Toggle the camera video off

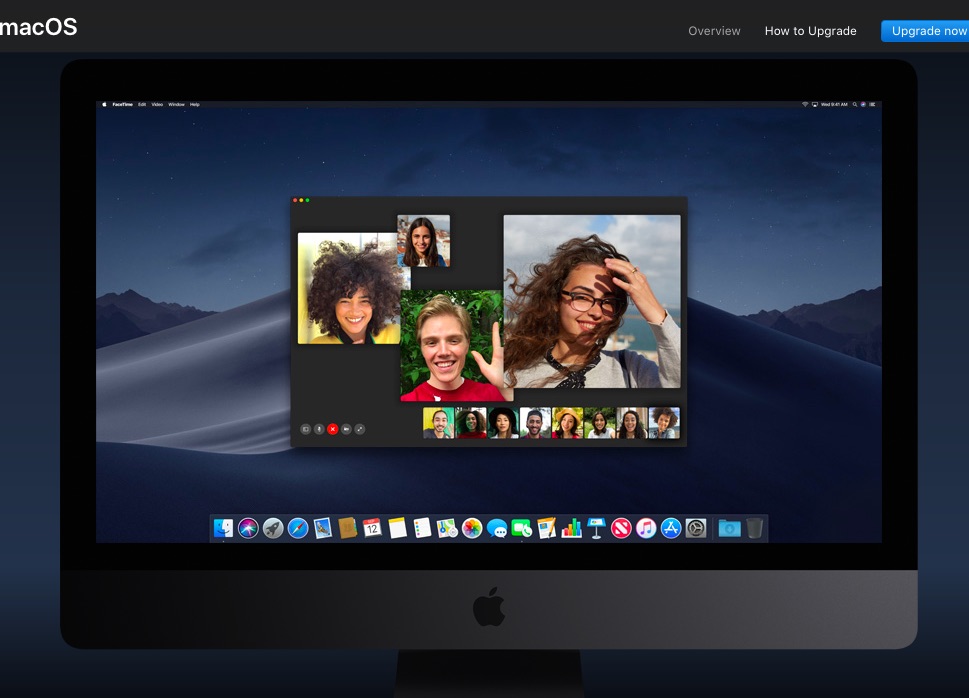point(346,429)
